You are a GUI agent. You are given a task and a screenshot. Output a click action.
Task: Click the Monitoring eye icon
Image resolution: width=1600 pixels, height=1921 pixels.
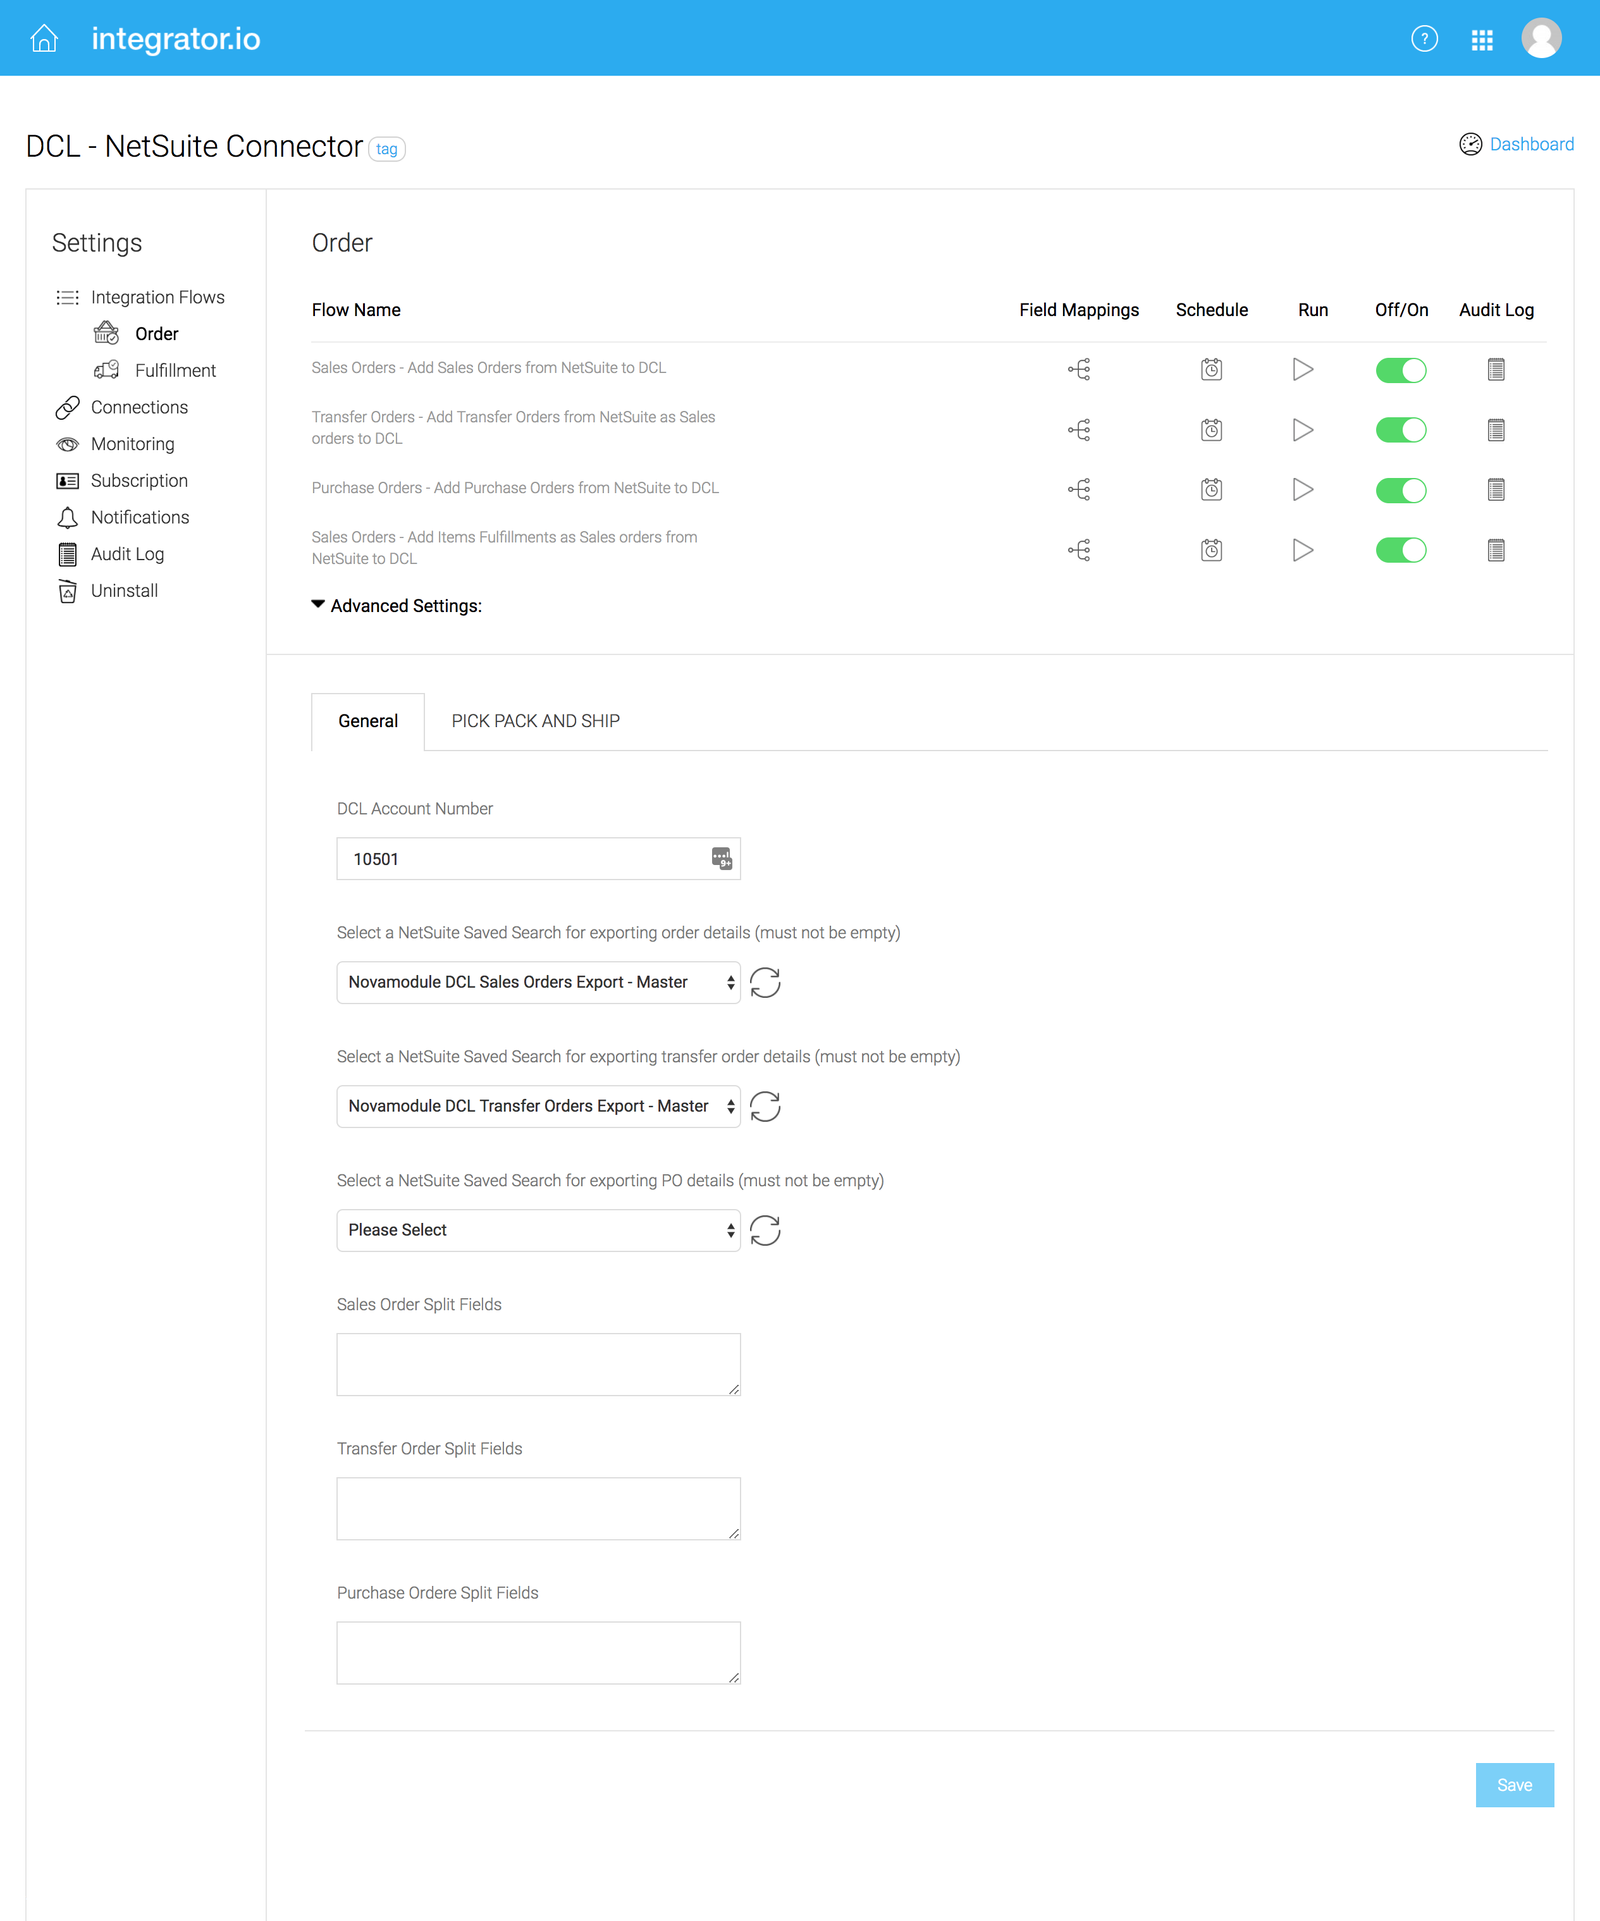click(67, 444)
